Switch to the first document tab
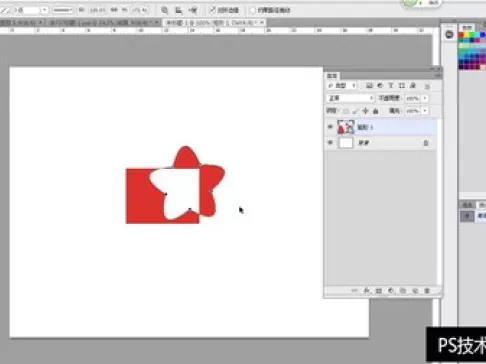The height and width of the screenshot is (364, 486). 21,23
